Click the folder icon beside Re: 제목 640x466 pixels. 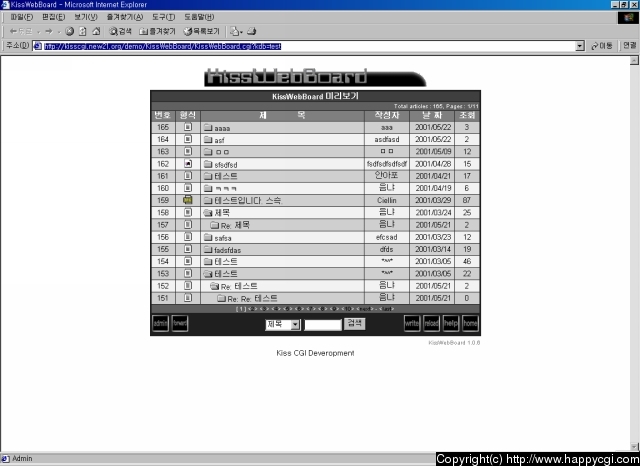215,225
